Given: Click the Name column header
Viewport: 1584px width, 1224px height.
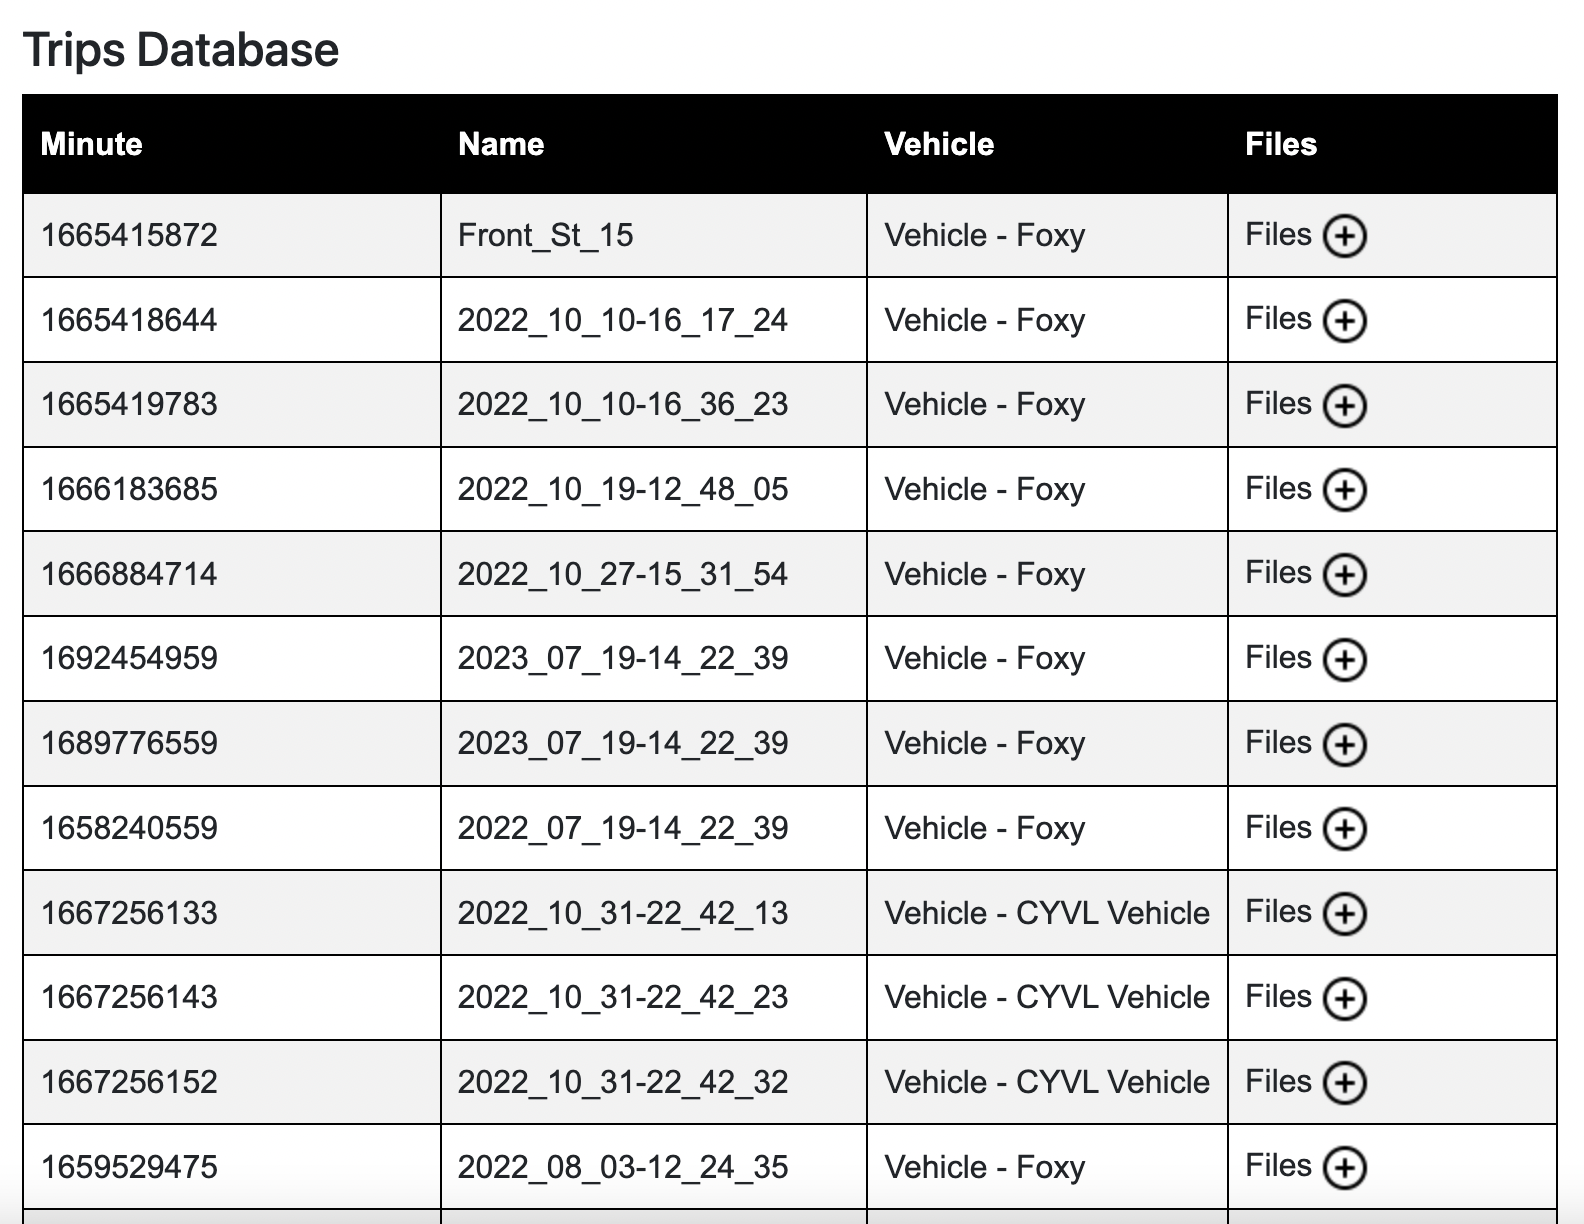Looking at the screenshot, I should pyautogui.click(x=501, y=144).
